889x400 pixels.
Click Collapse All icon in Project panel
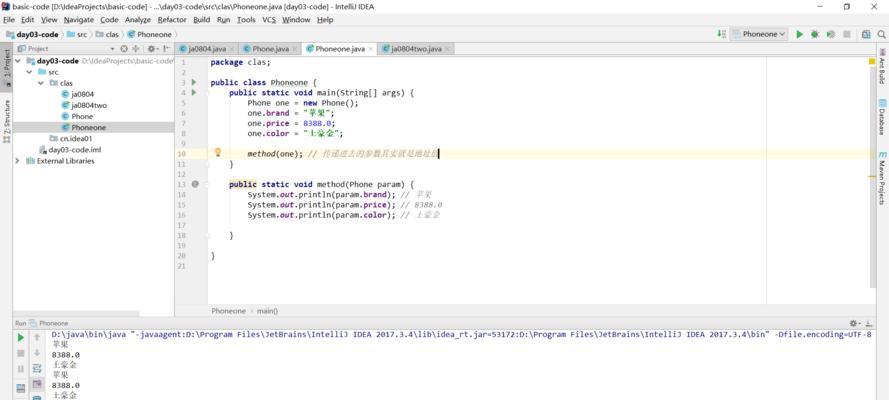(x=136, y=49)
